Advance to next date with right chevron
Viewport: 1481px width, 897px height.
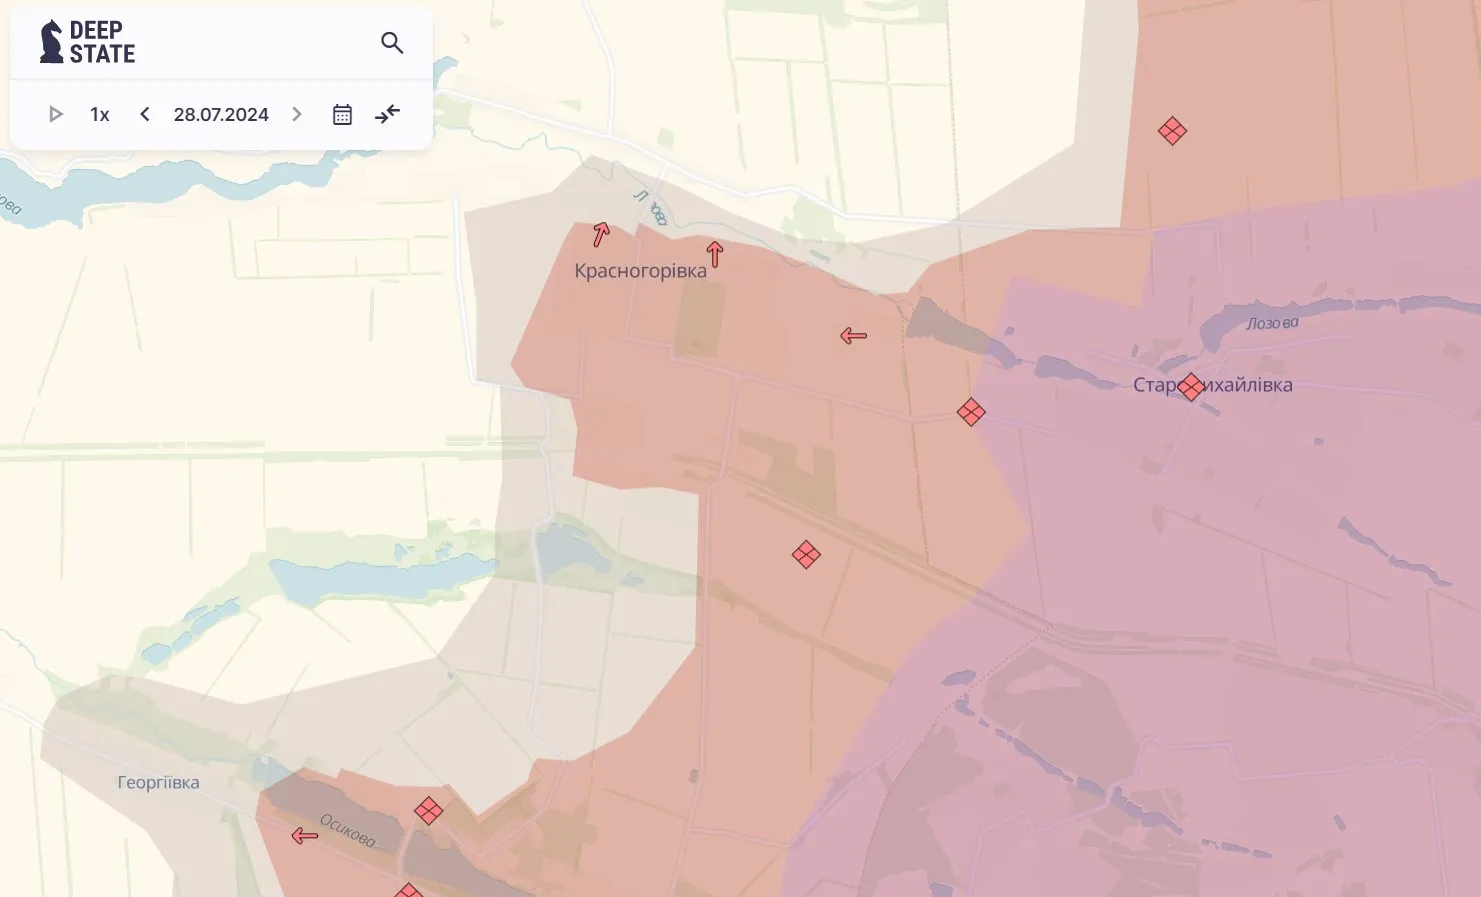pyautogui.click(x=297, y=115)
